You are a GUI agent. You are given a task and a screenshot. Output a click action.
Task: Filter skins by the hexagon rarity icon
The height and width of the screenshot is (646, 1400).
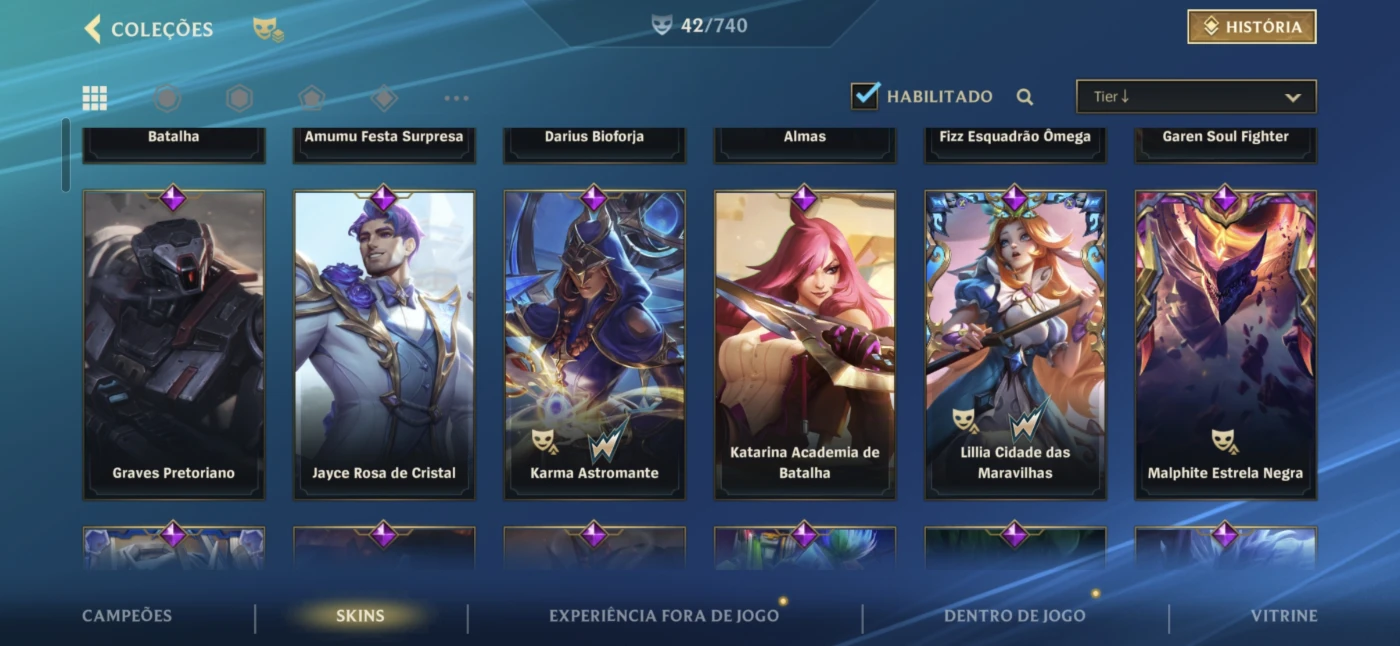click(239, 98)
